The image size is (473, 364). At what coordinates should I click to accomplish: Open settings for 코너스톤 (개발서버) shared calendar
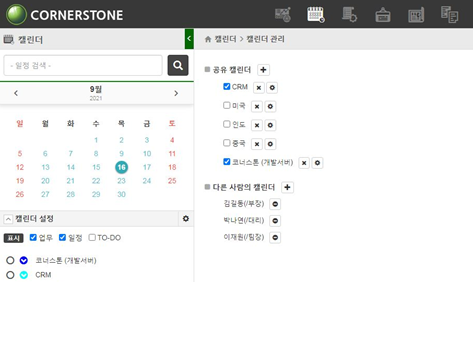[x=317, y=163]
